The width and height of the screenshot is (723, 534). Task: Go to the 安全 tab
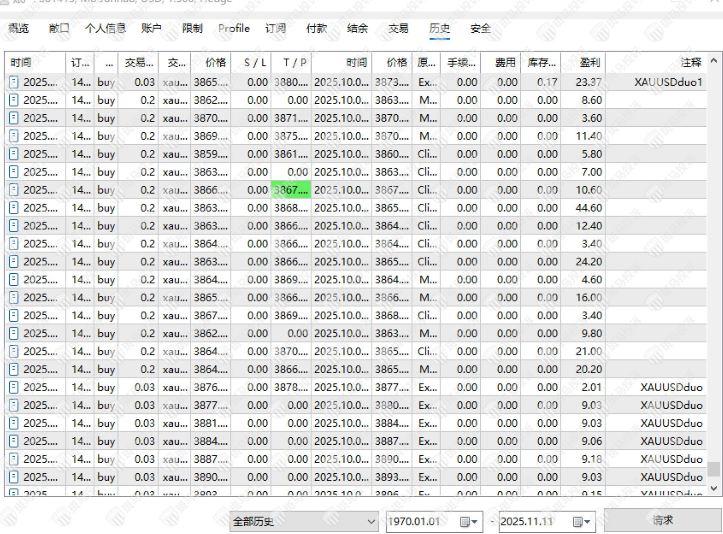(x=480, y=29)
